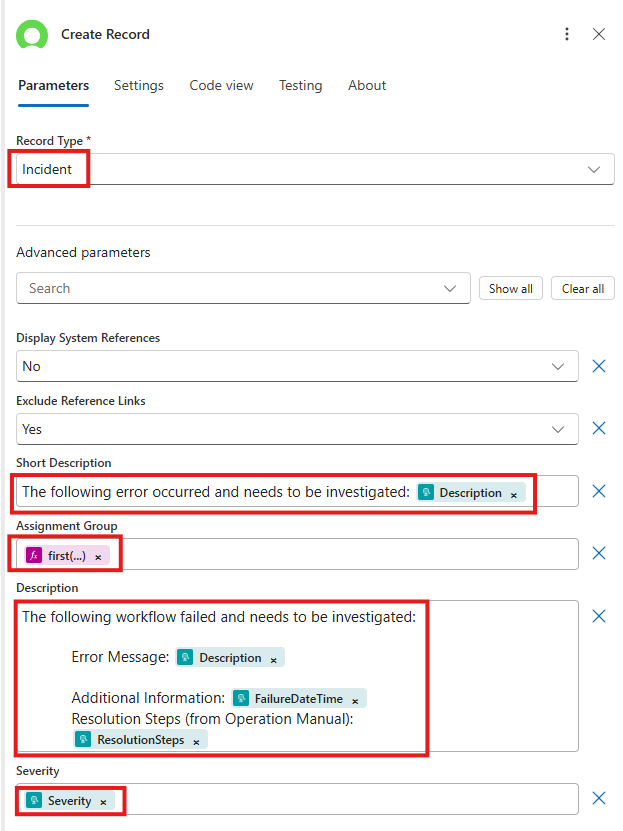Remove the FailureDateTime token from Description
The height and width of the screenshot is (831, 623).
point(355,699)
